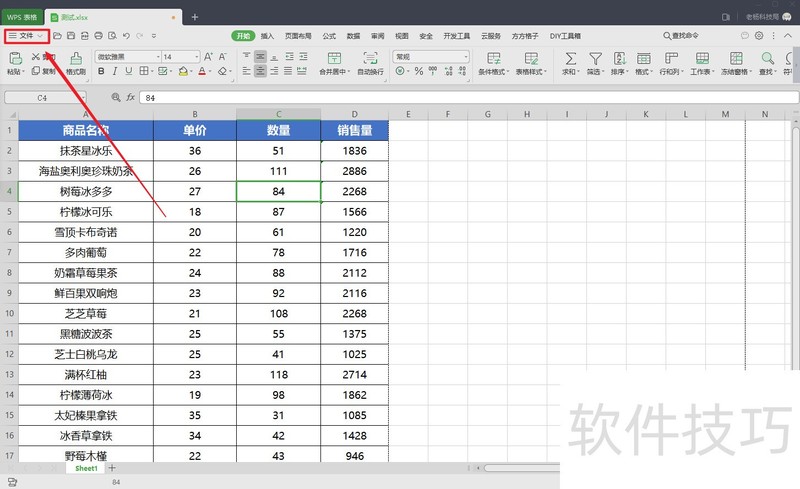Click the insert function fx icon

pos(130,98)
